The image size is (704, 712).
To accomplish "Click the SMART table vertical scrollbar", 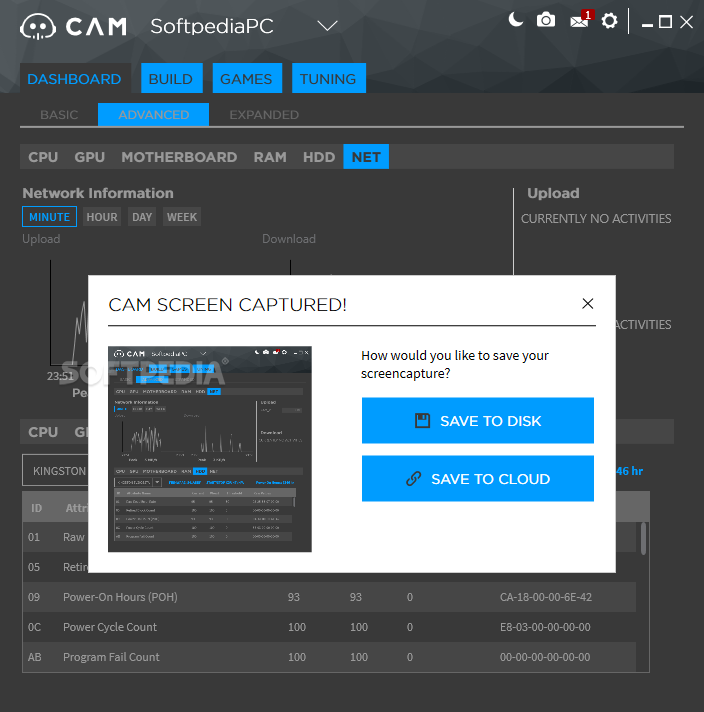I will (x=643, y=539).
